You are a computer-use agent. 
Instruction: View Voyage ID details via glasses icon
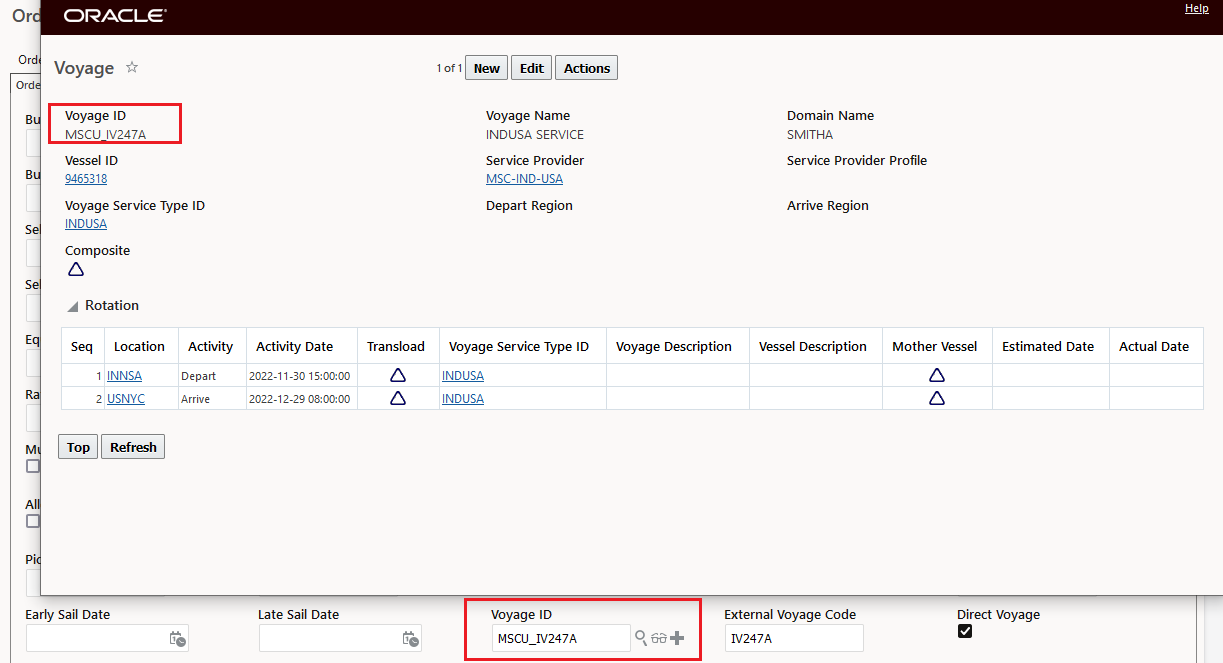658,638
